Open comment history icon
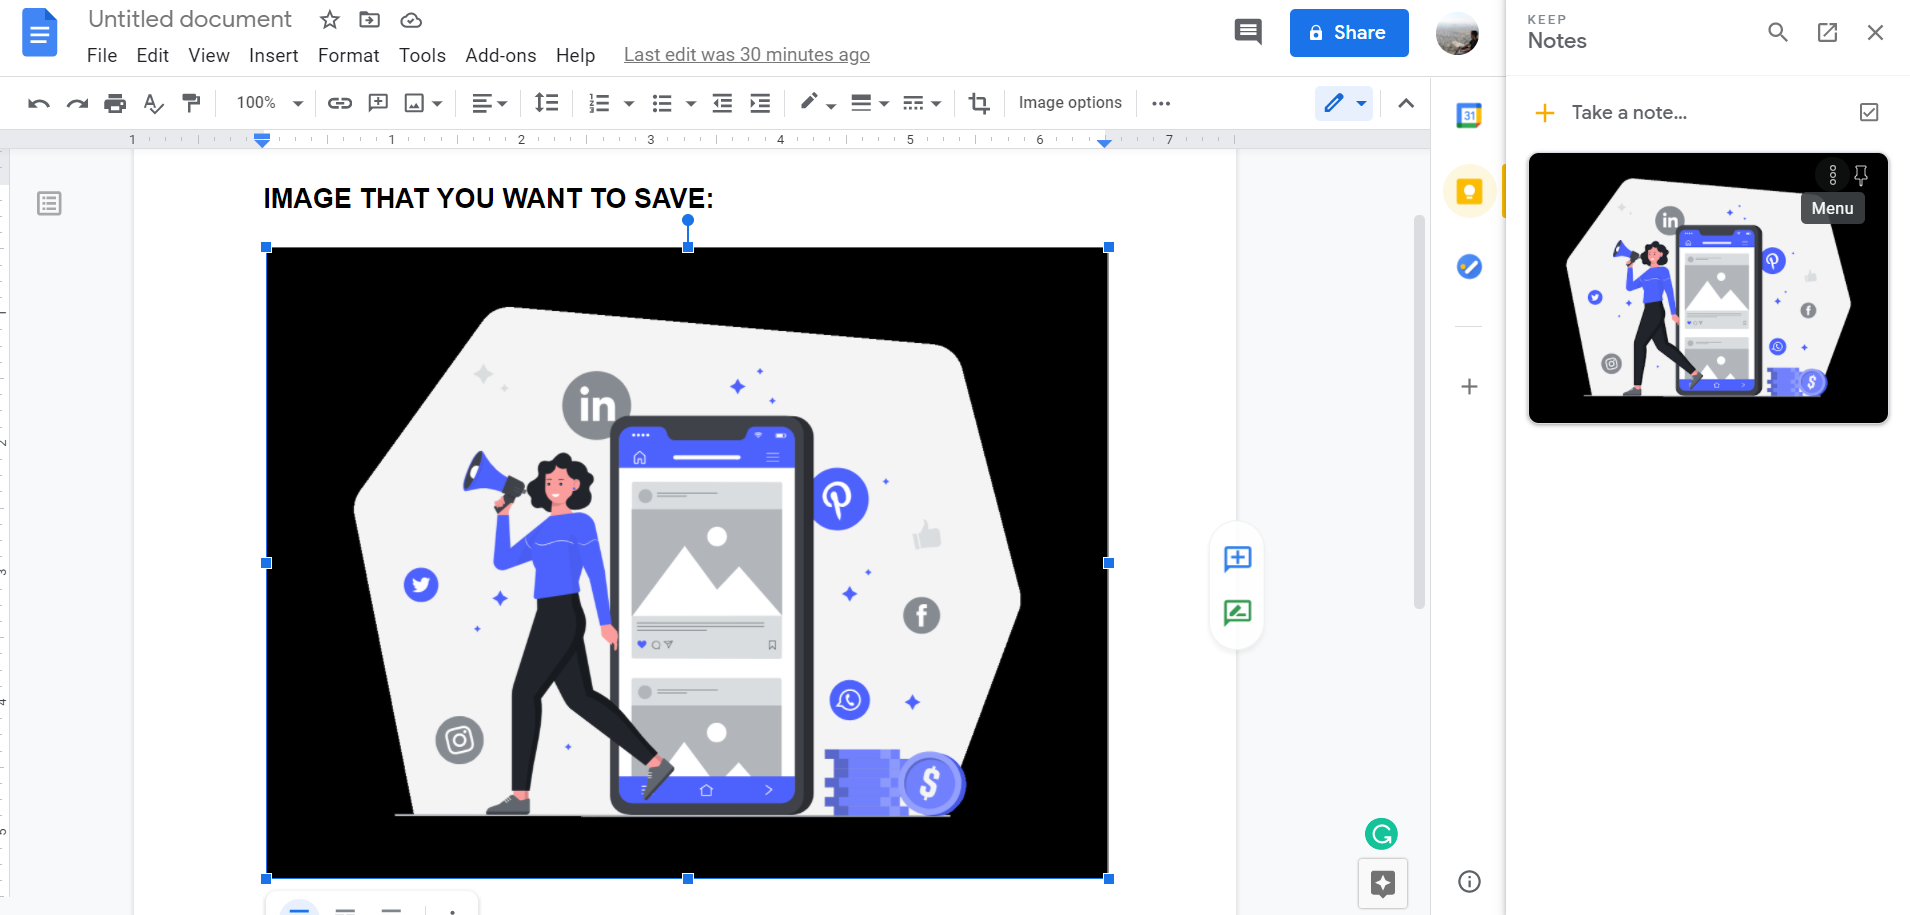The image size is (1910, 915). pos(1248,32)
